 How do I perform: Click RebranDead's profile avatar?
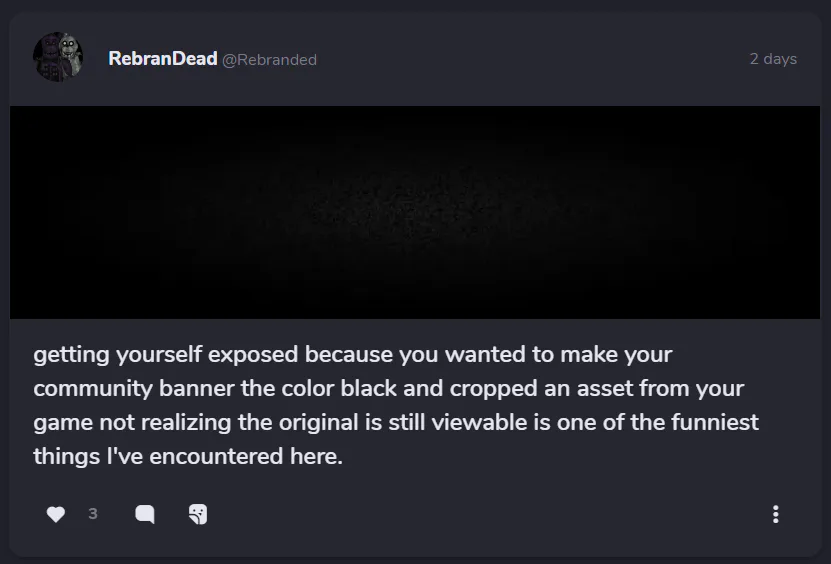pos(58,57)
